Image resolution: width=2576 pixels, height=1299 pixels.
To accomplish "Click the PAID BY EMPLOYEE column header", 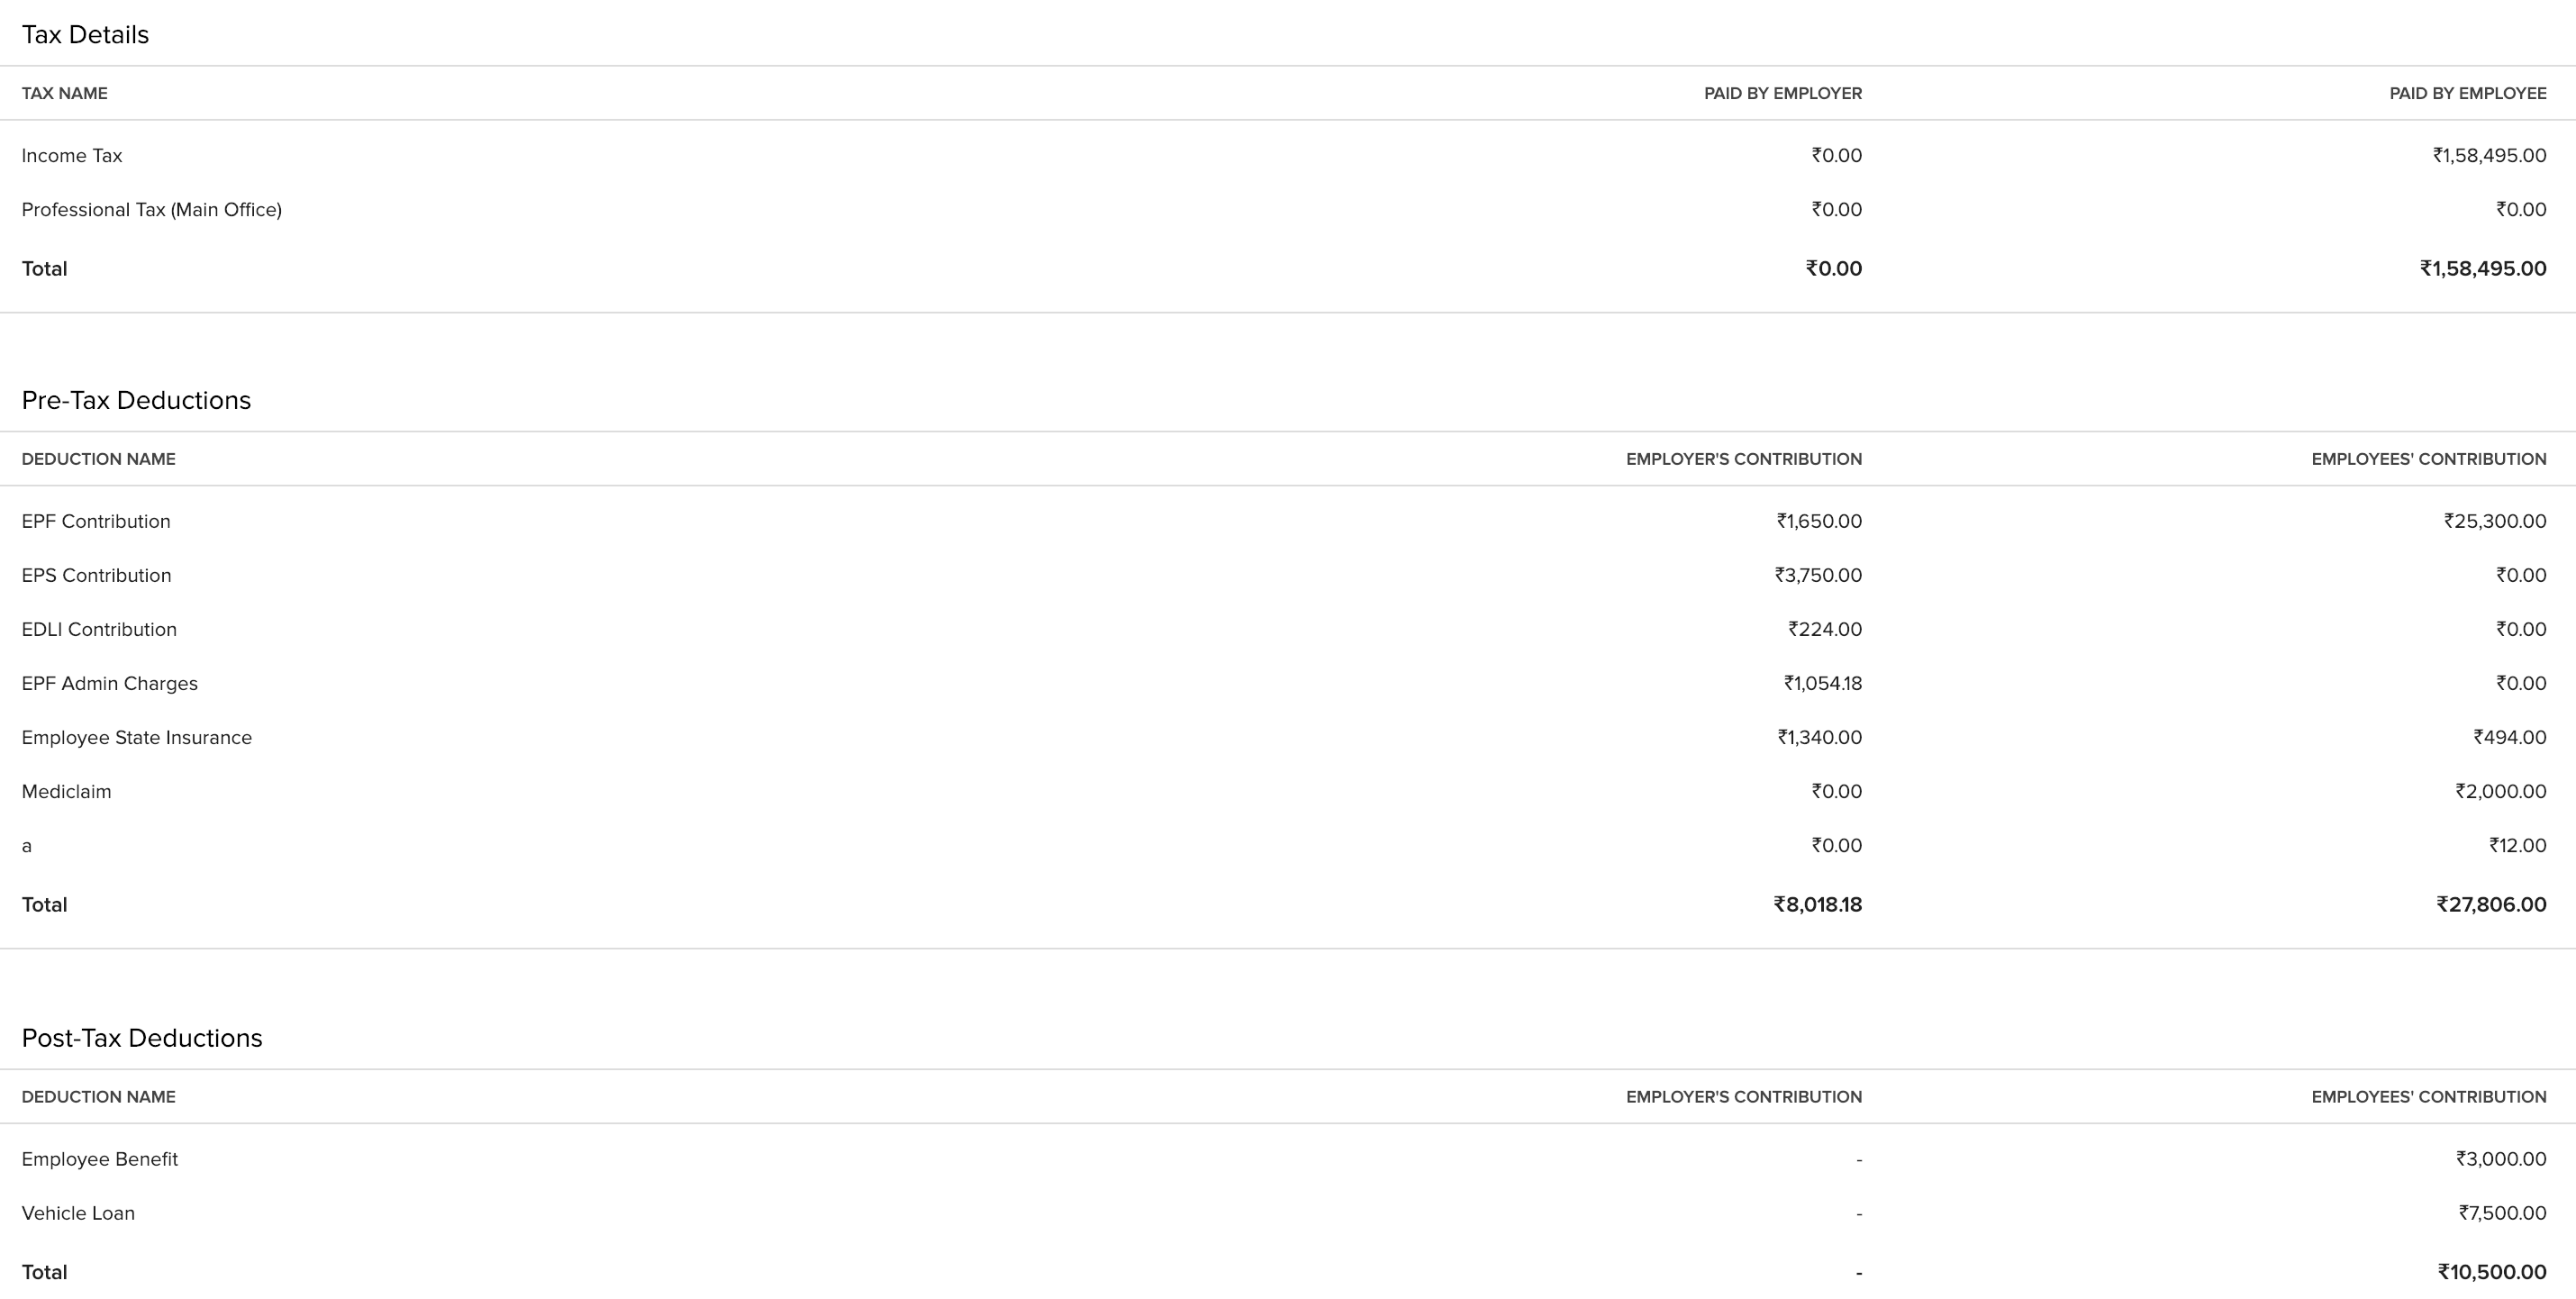I will [x=2467, y=94].
